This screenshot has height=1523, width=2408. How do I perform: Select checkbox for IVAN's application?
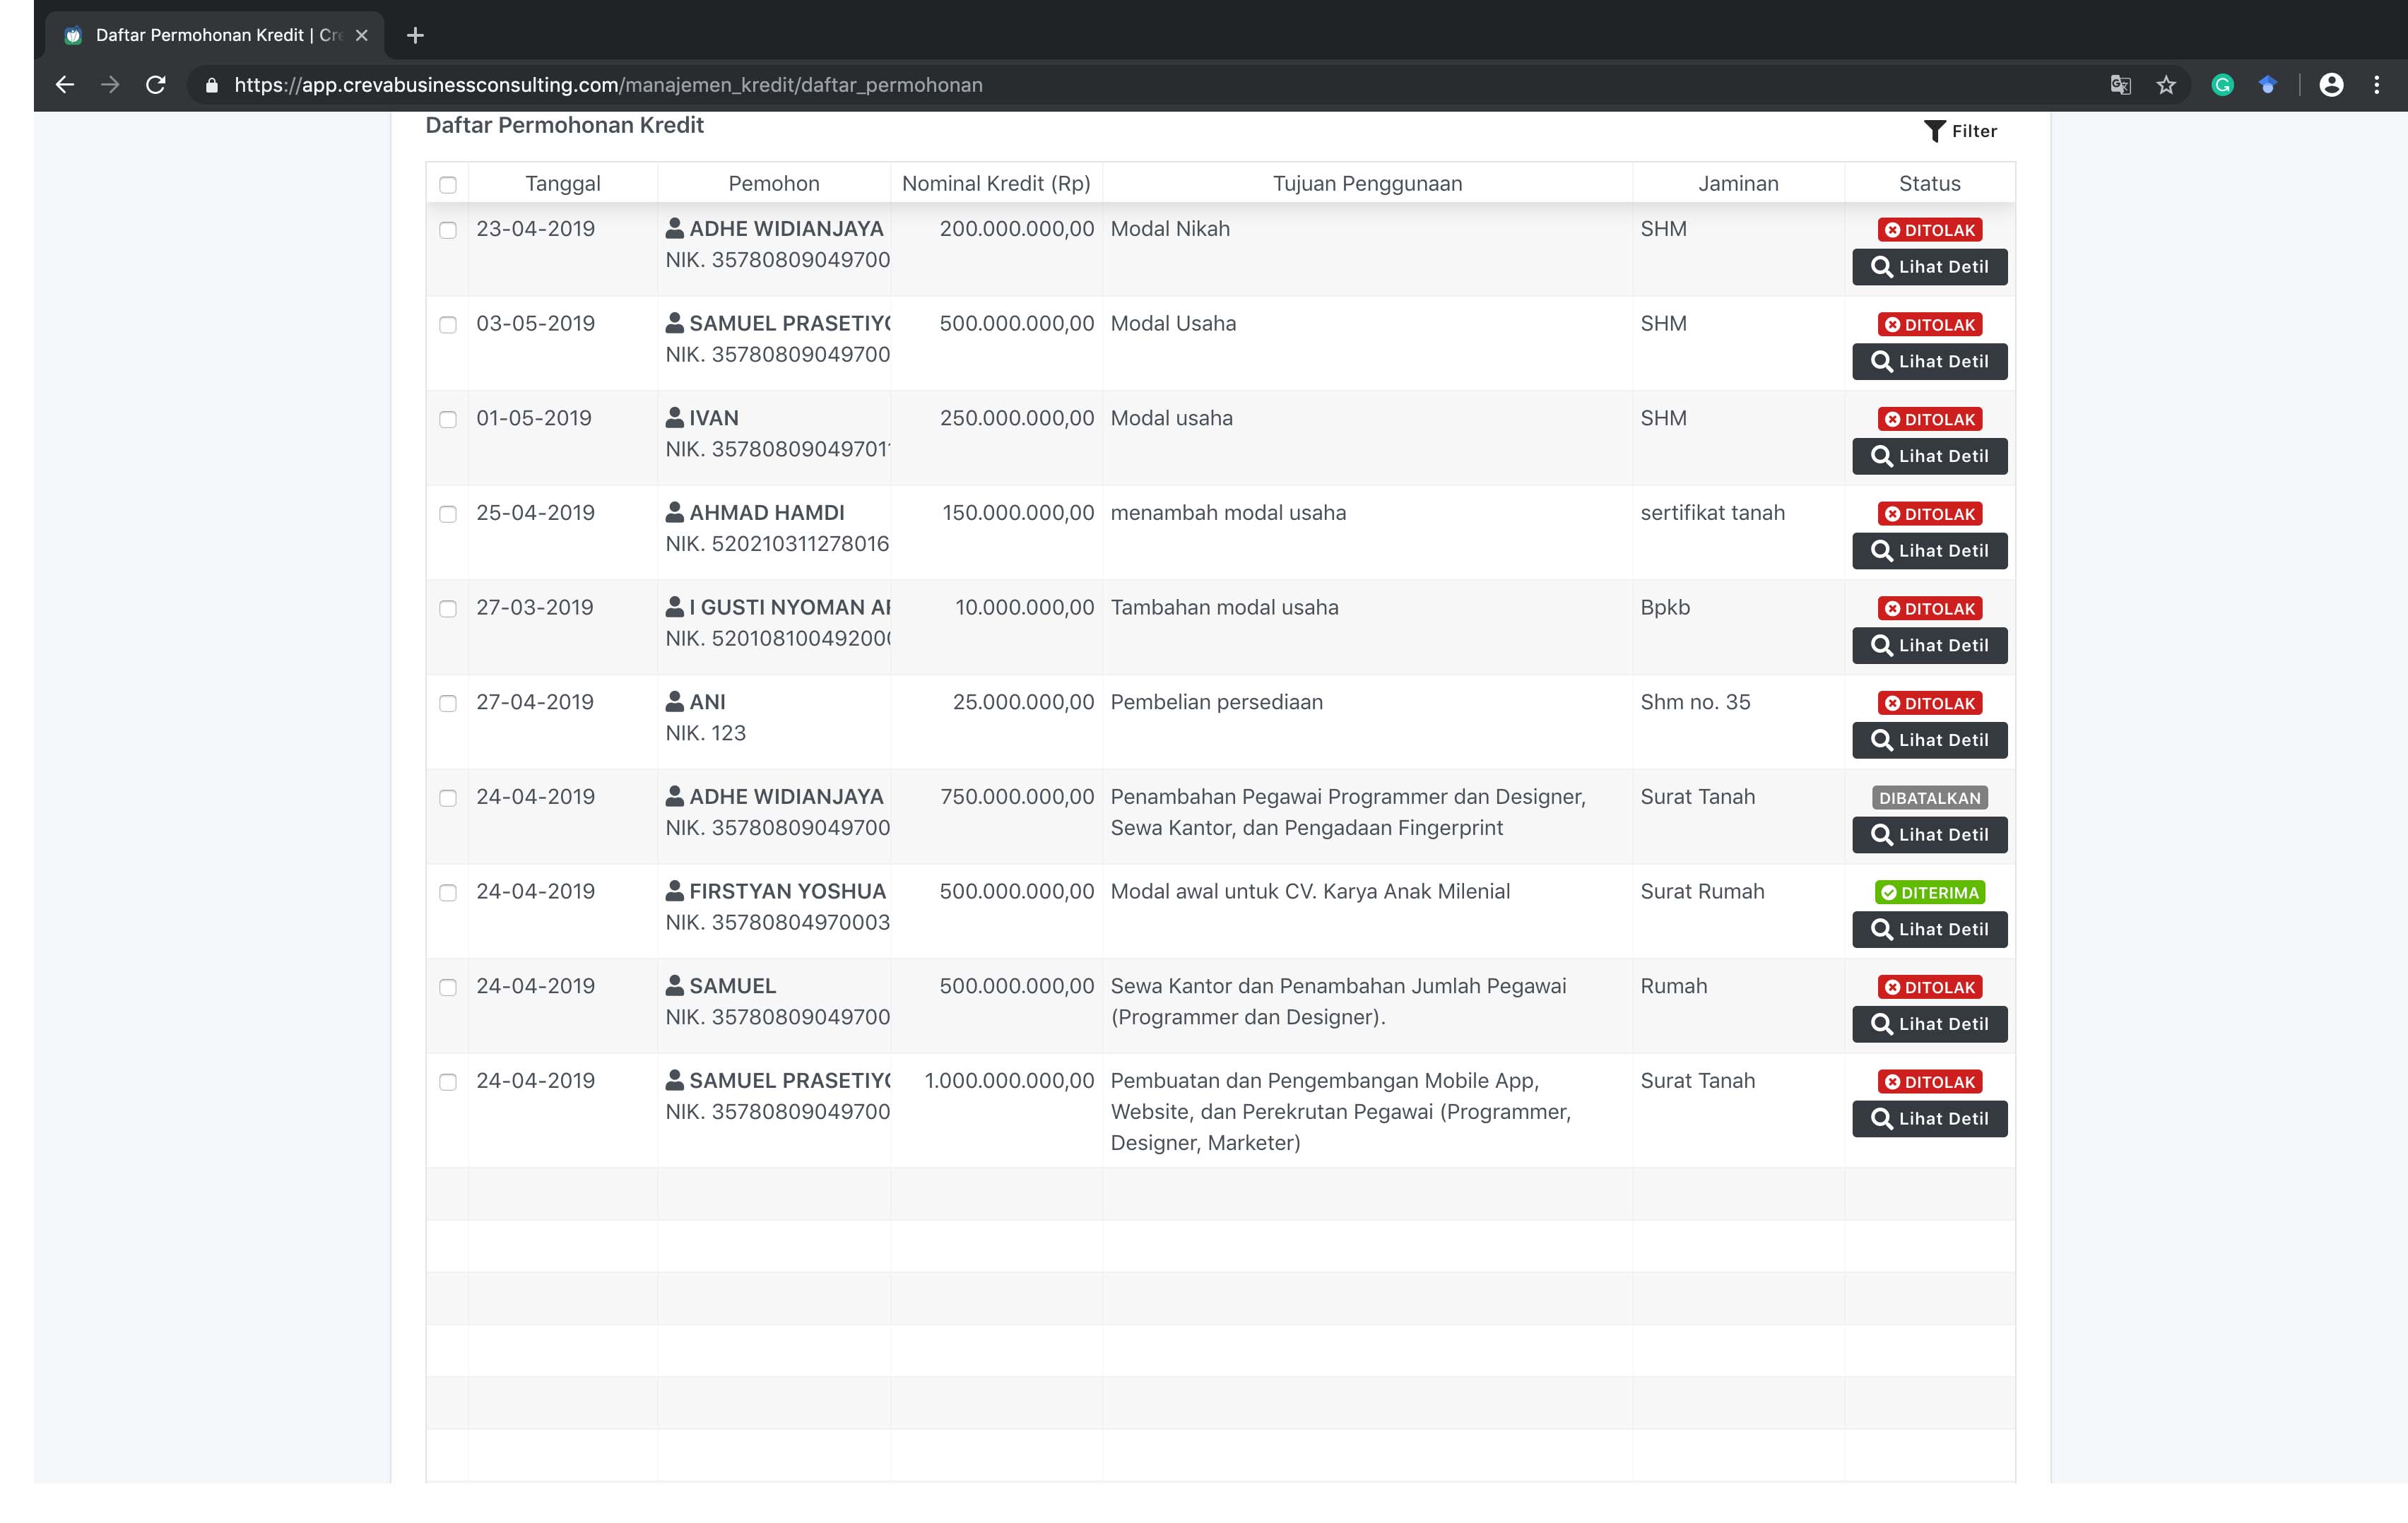coord(448,420)
